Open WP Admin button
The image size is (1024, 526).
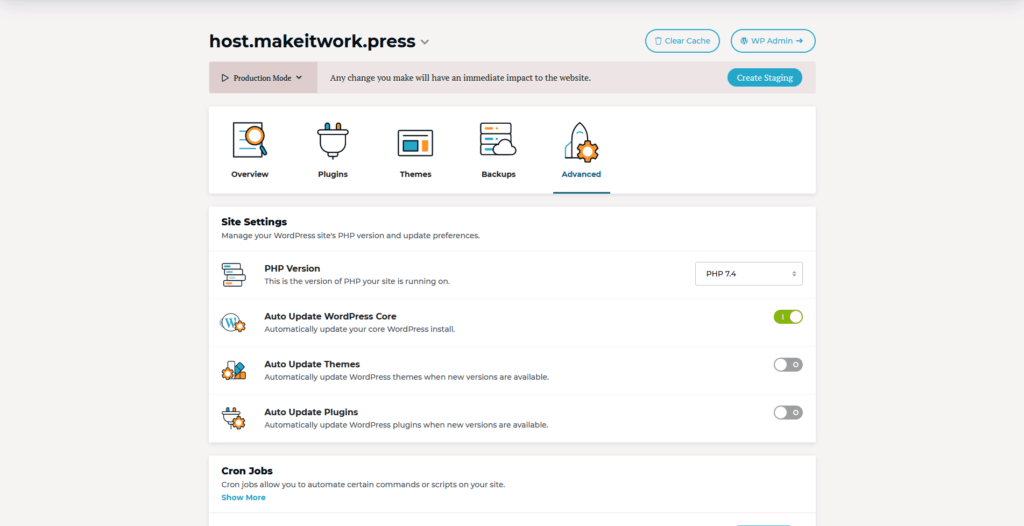coord(773,41)
